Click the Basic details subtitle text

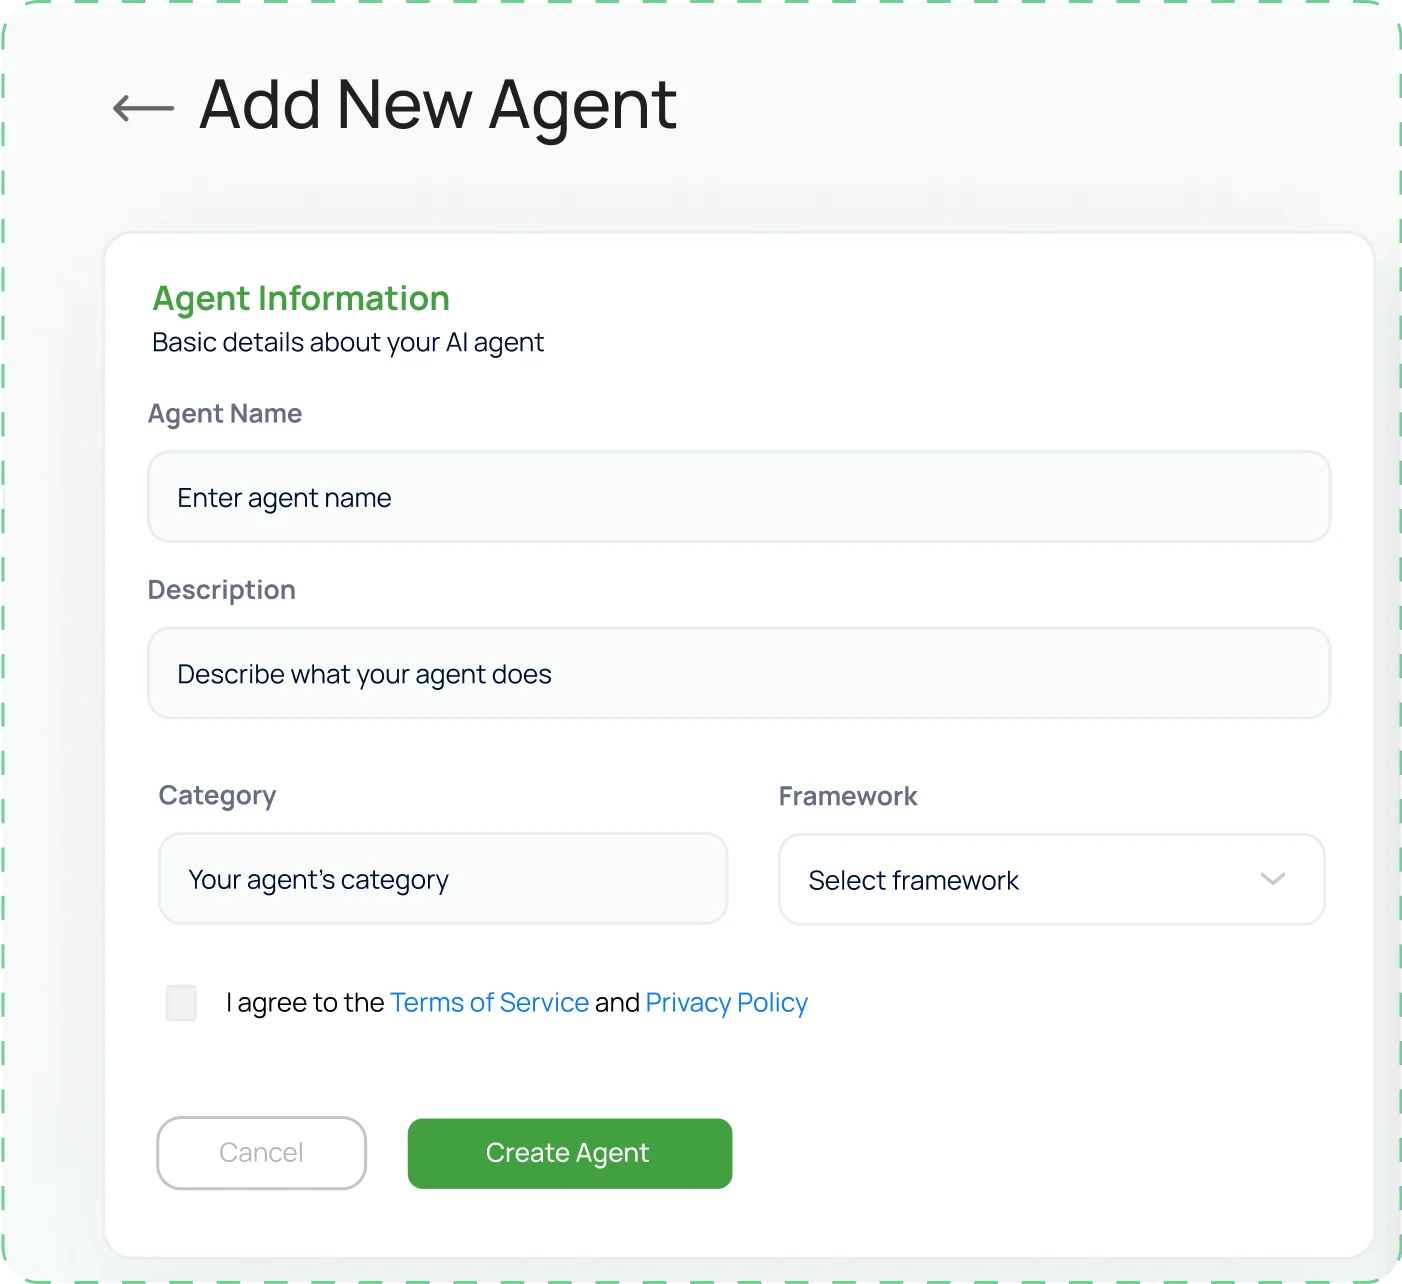347,341
